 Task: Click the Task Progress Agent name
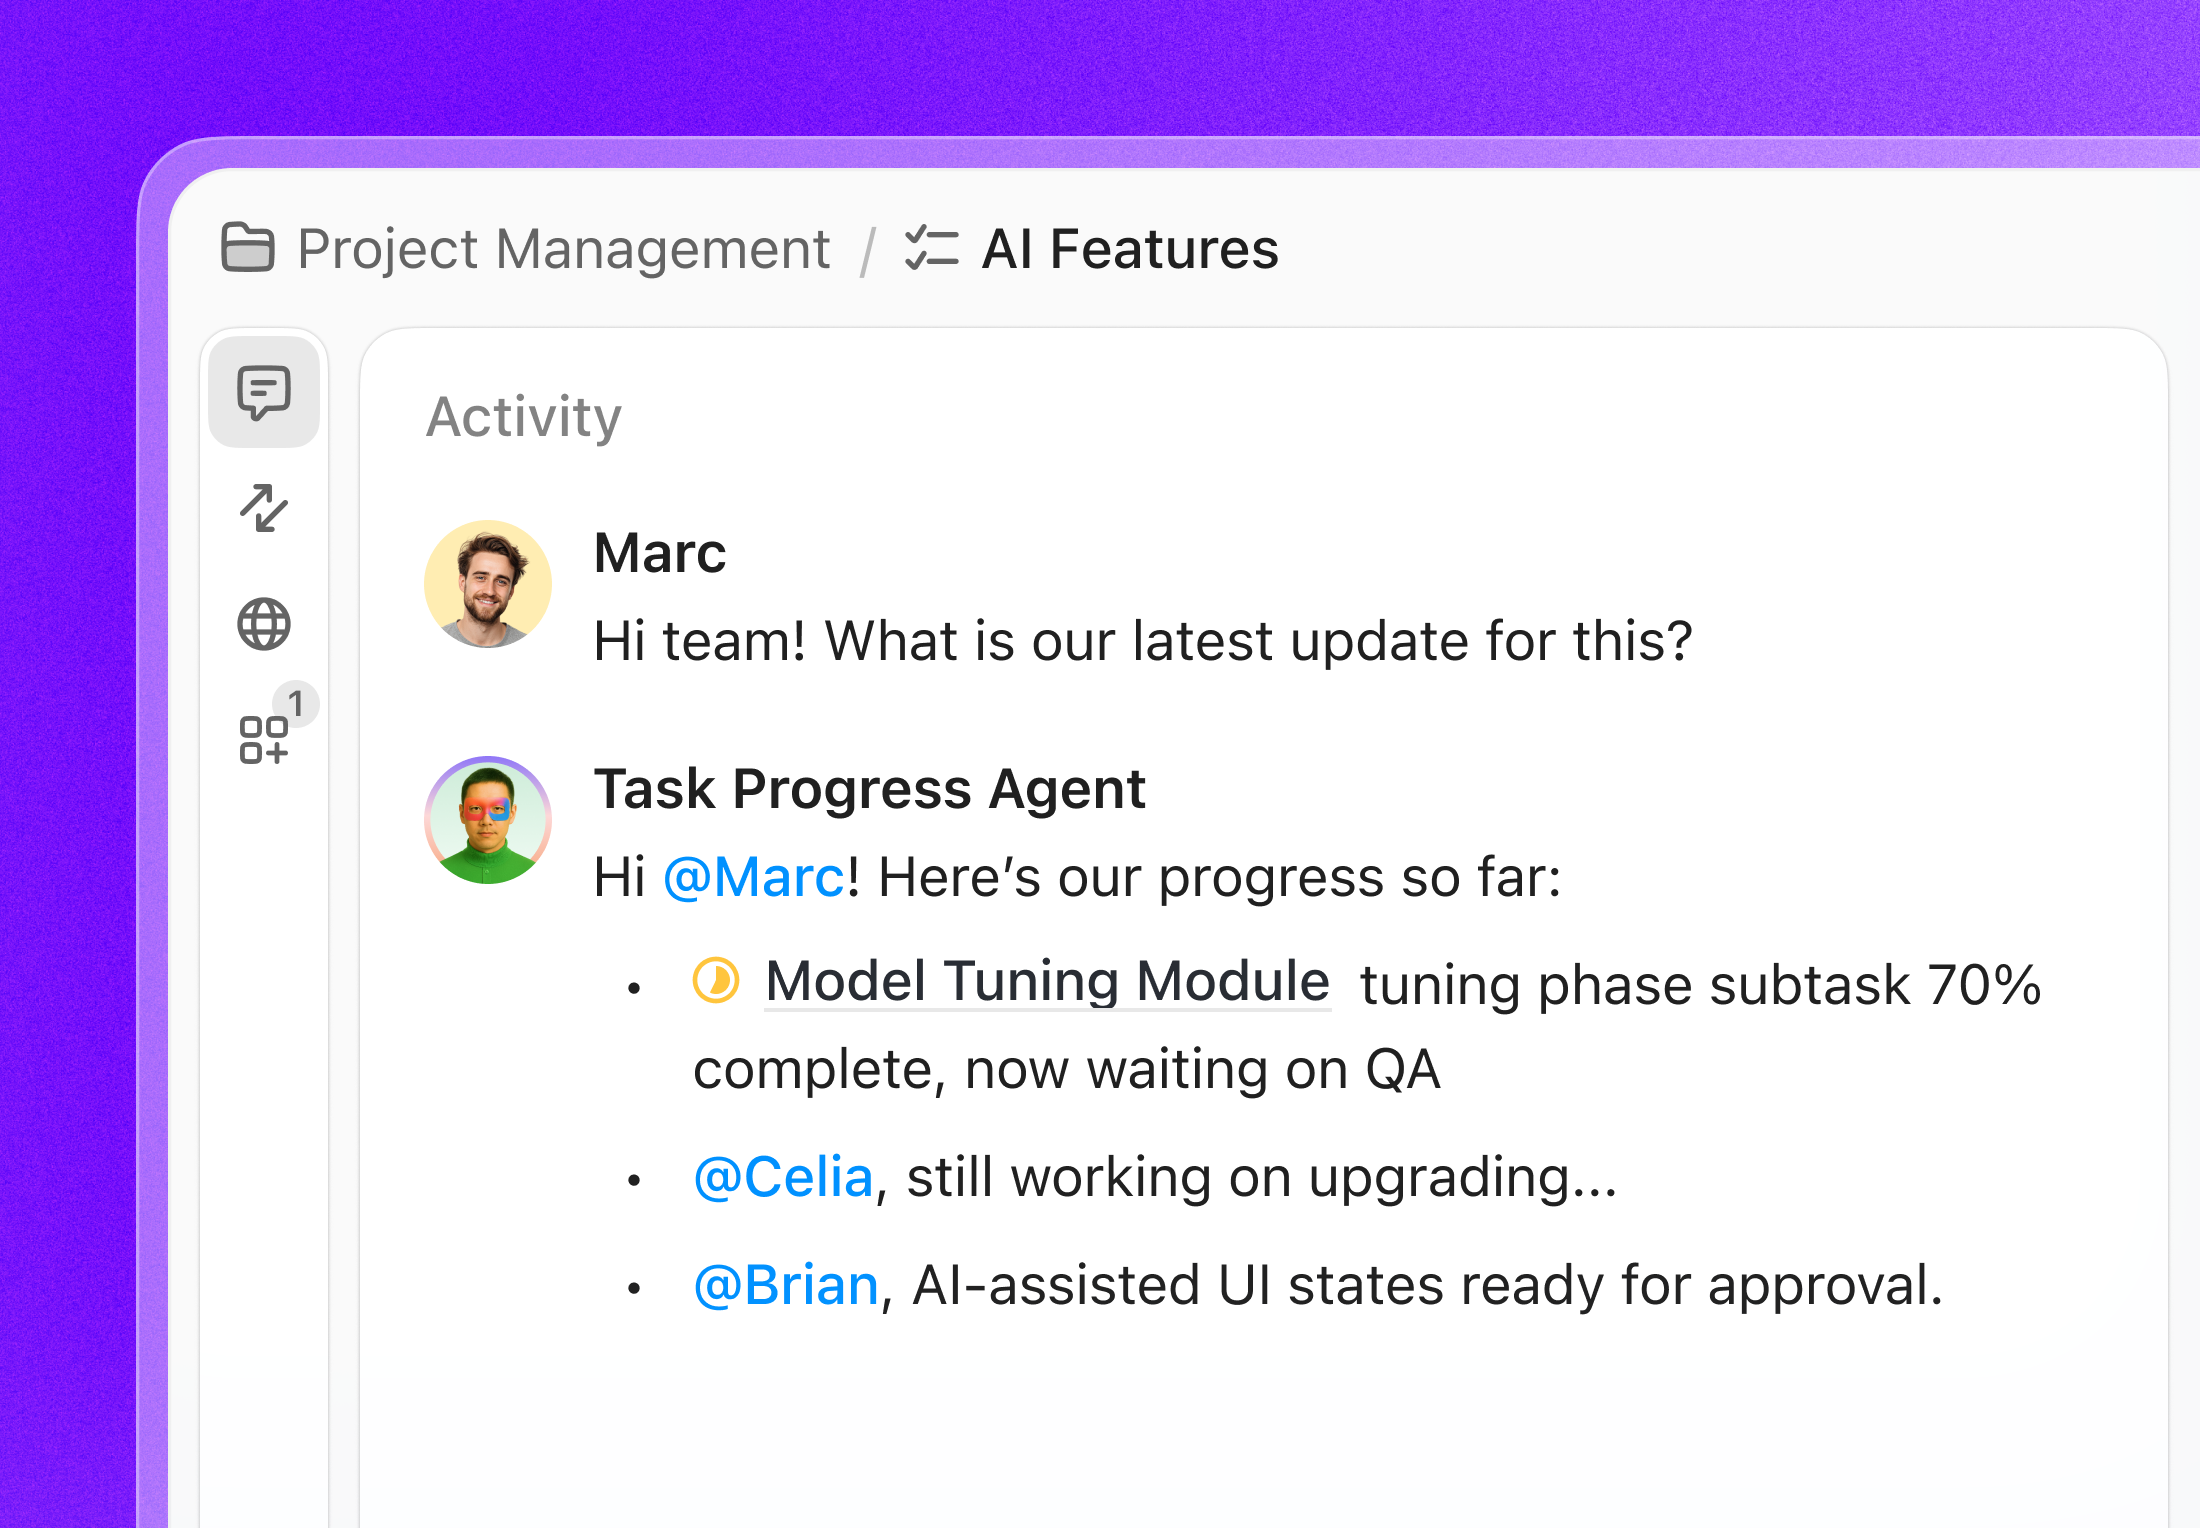870,789
